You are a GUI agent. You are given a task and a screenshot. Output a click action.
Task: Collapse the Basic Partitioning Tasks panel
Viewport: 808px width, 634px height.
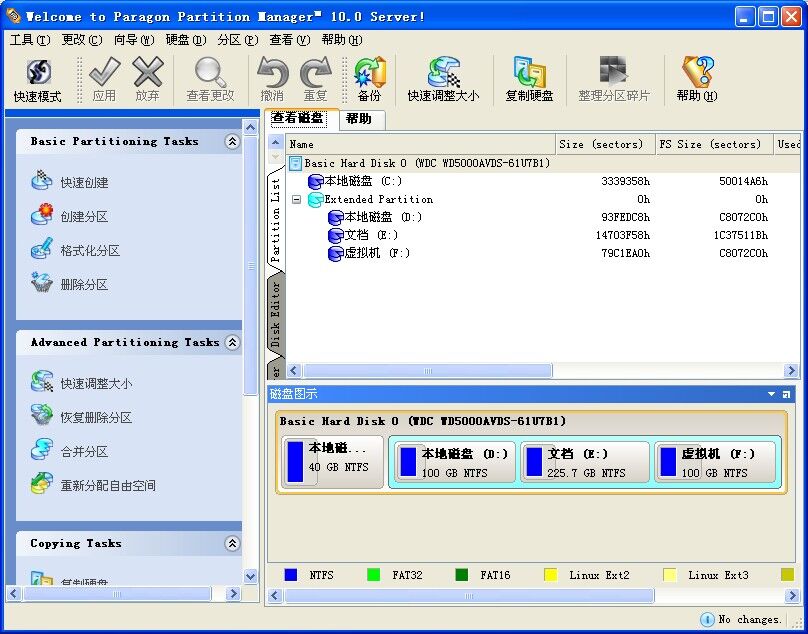pyautogui.click(x=232, y=141)
